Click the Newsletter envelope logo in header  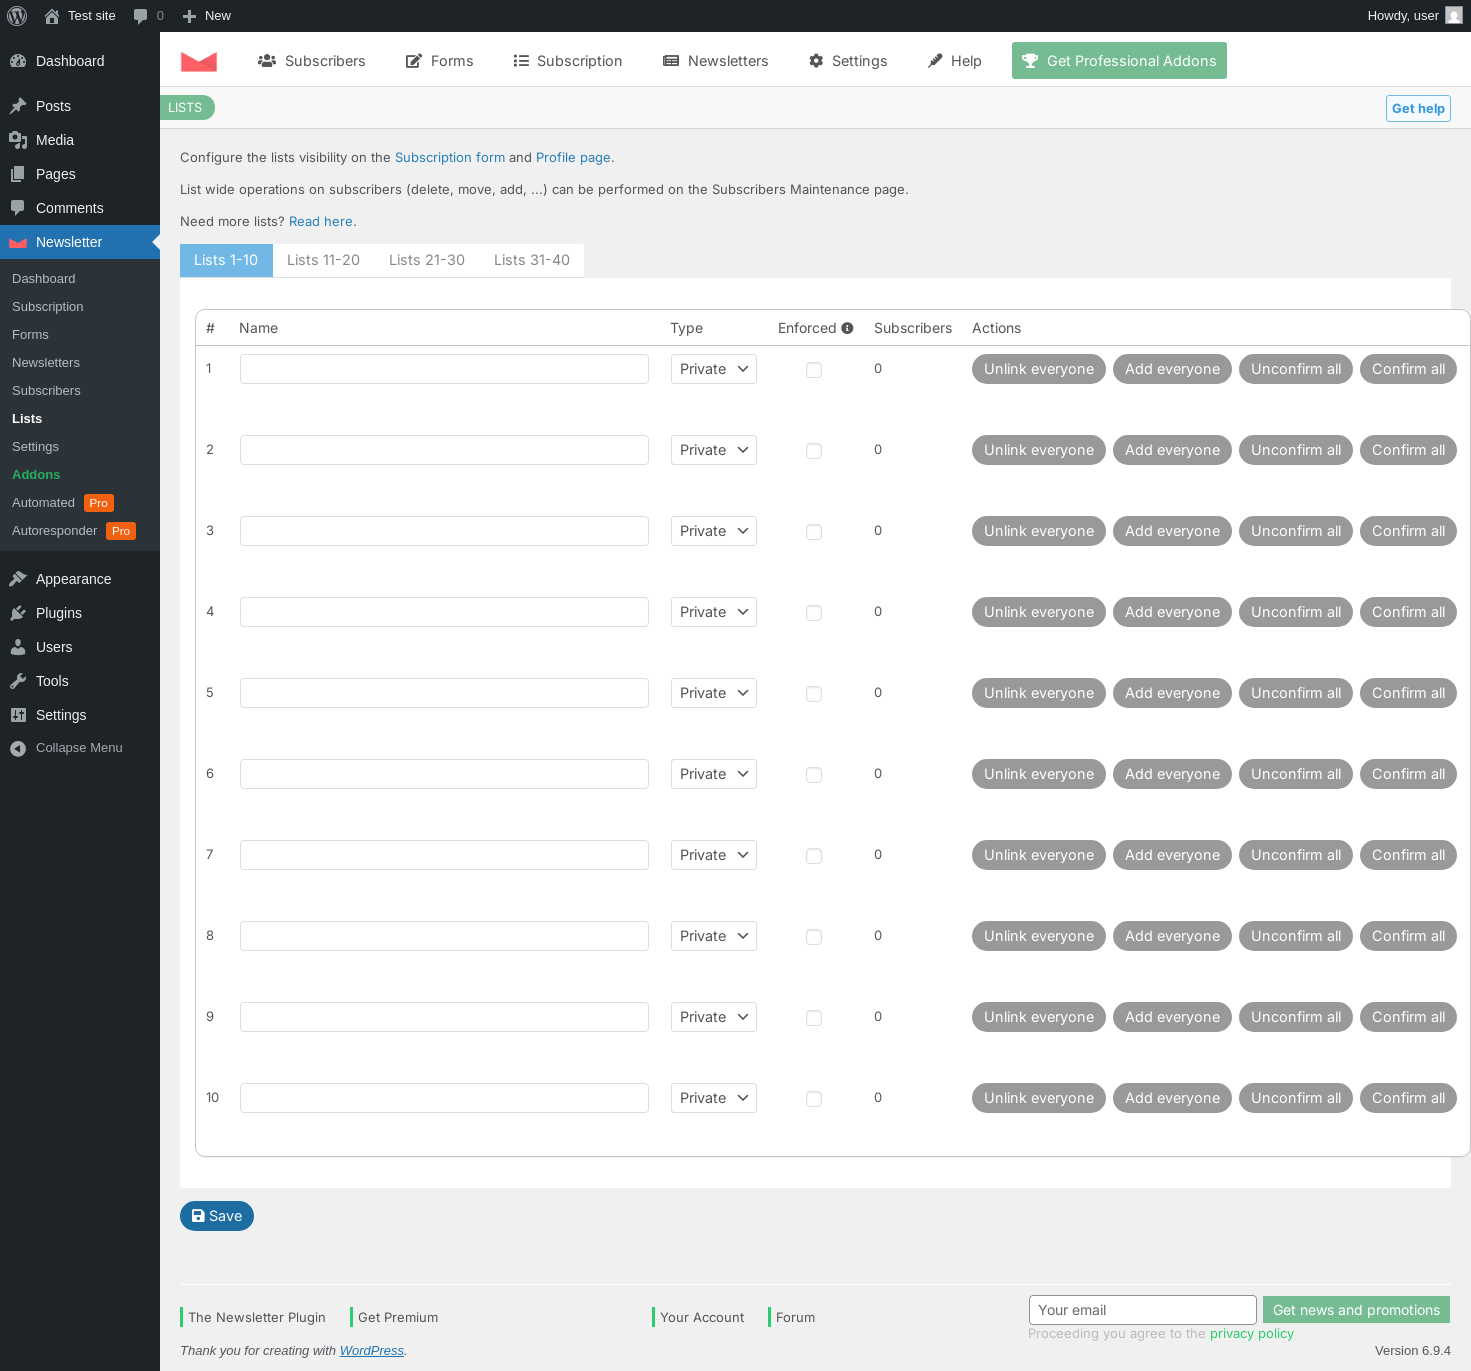pos(199,61)
